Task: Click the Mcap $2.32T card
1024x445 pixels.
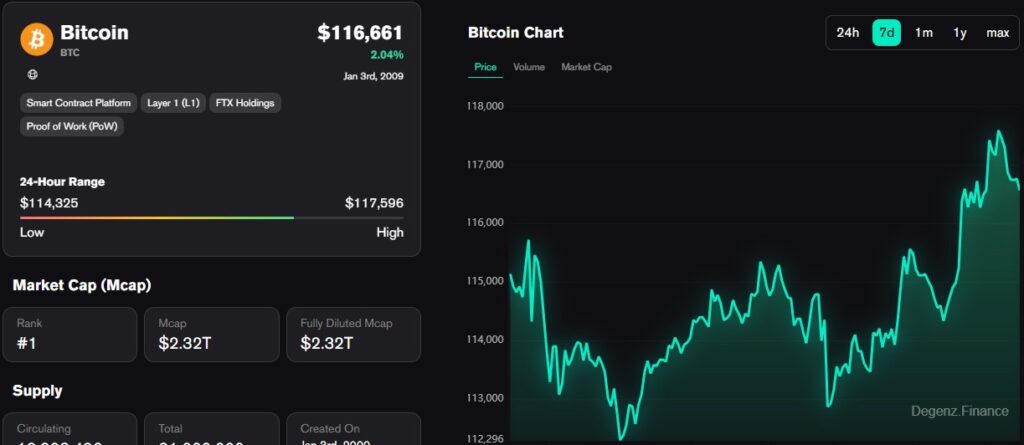Action: click(x=212, y=335)
